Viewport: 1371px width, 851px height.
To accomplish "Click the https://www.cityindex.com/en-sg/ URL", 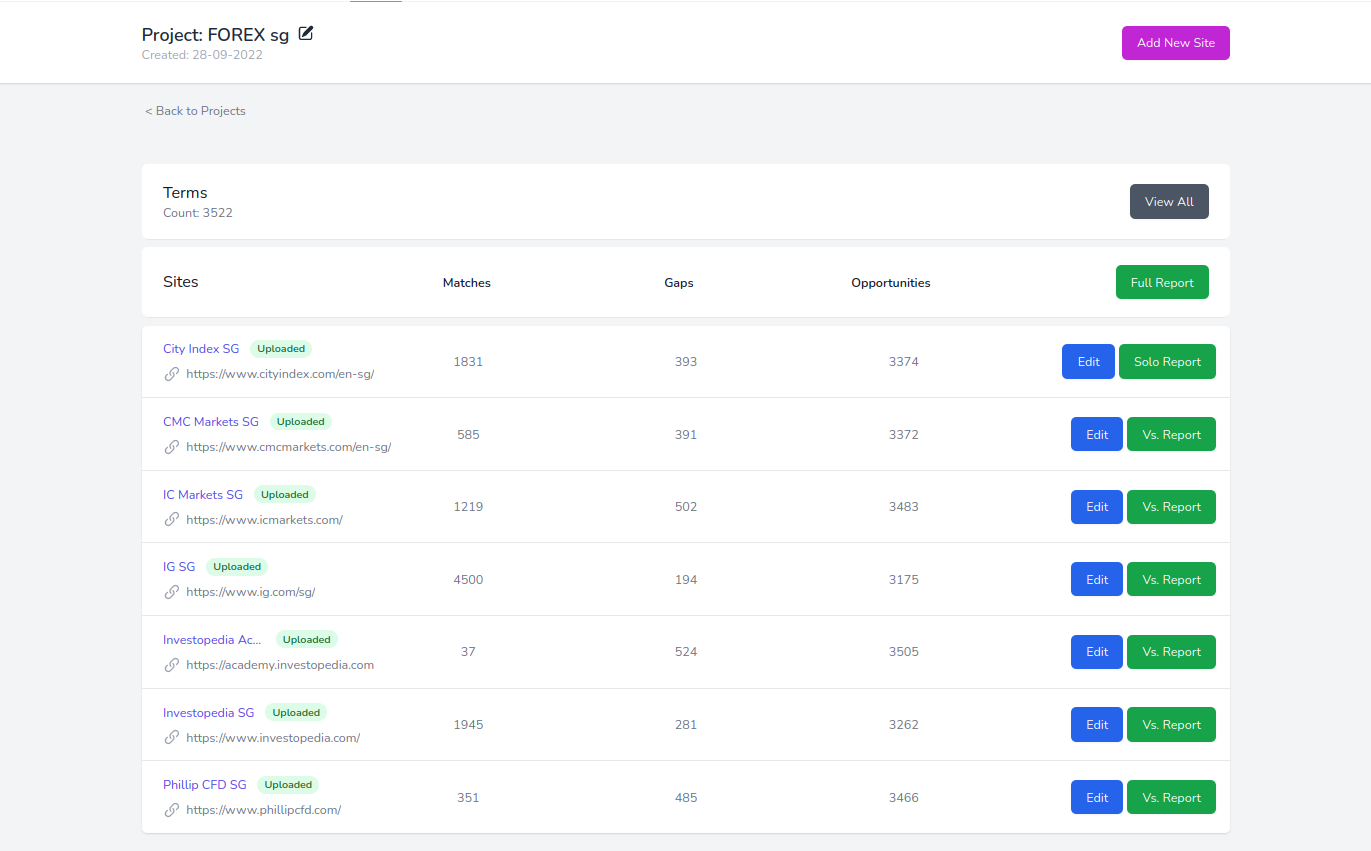I will point(280,374).
